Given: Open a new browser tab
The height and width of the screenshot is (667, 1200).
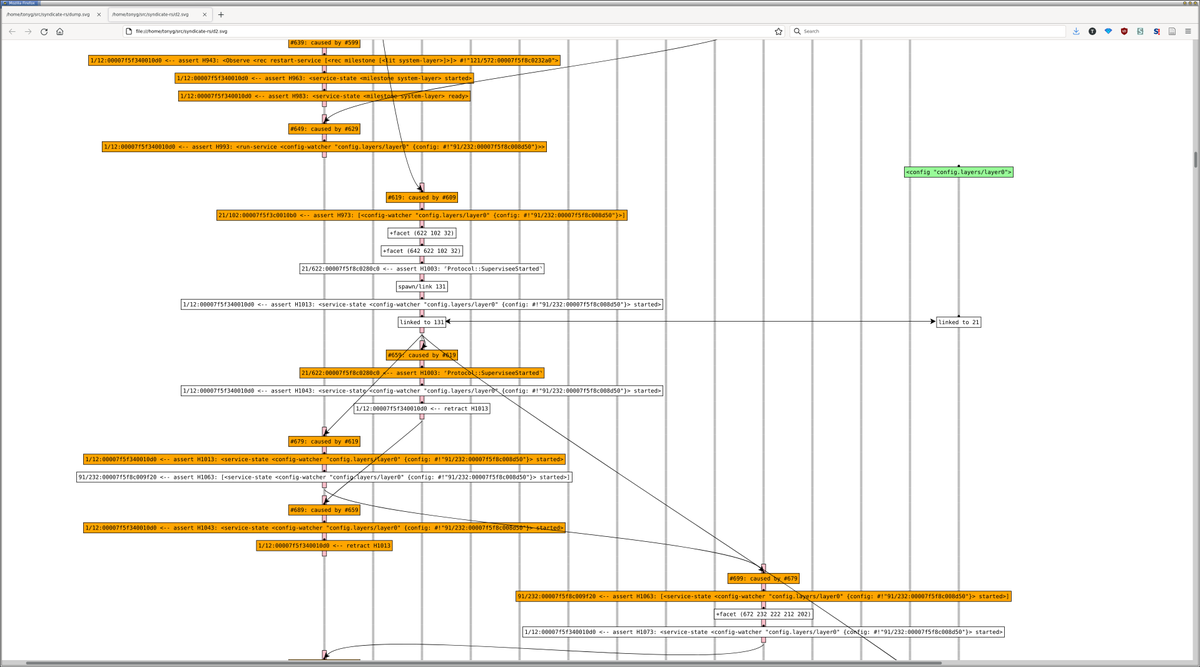Looking at the screenshot, I should pos(221,15).
